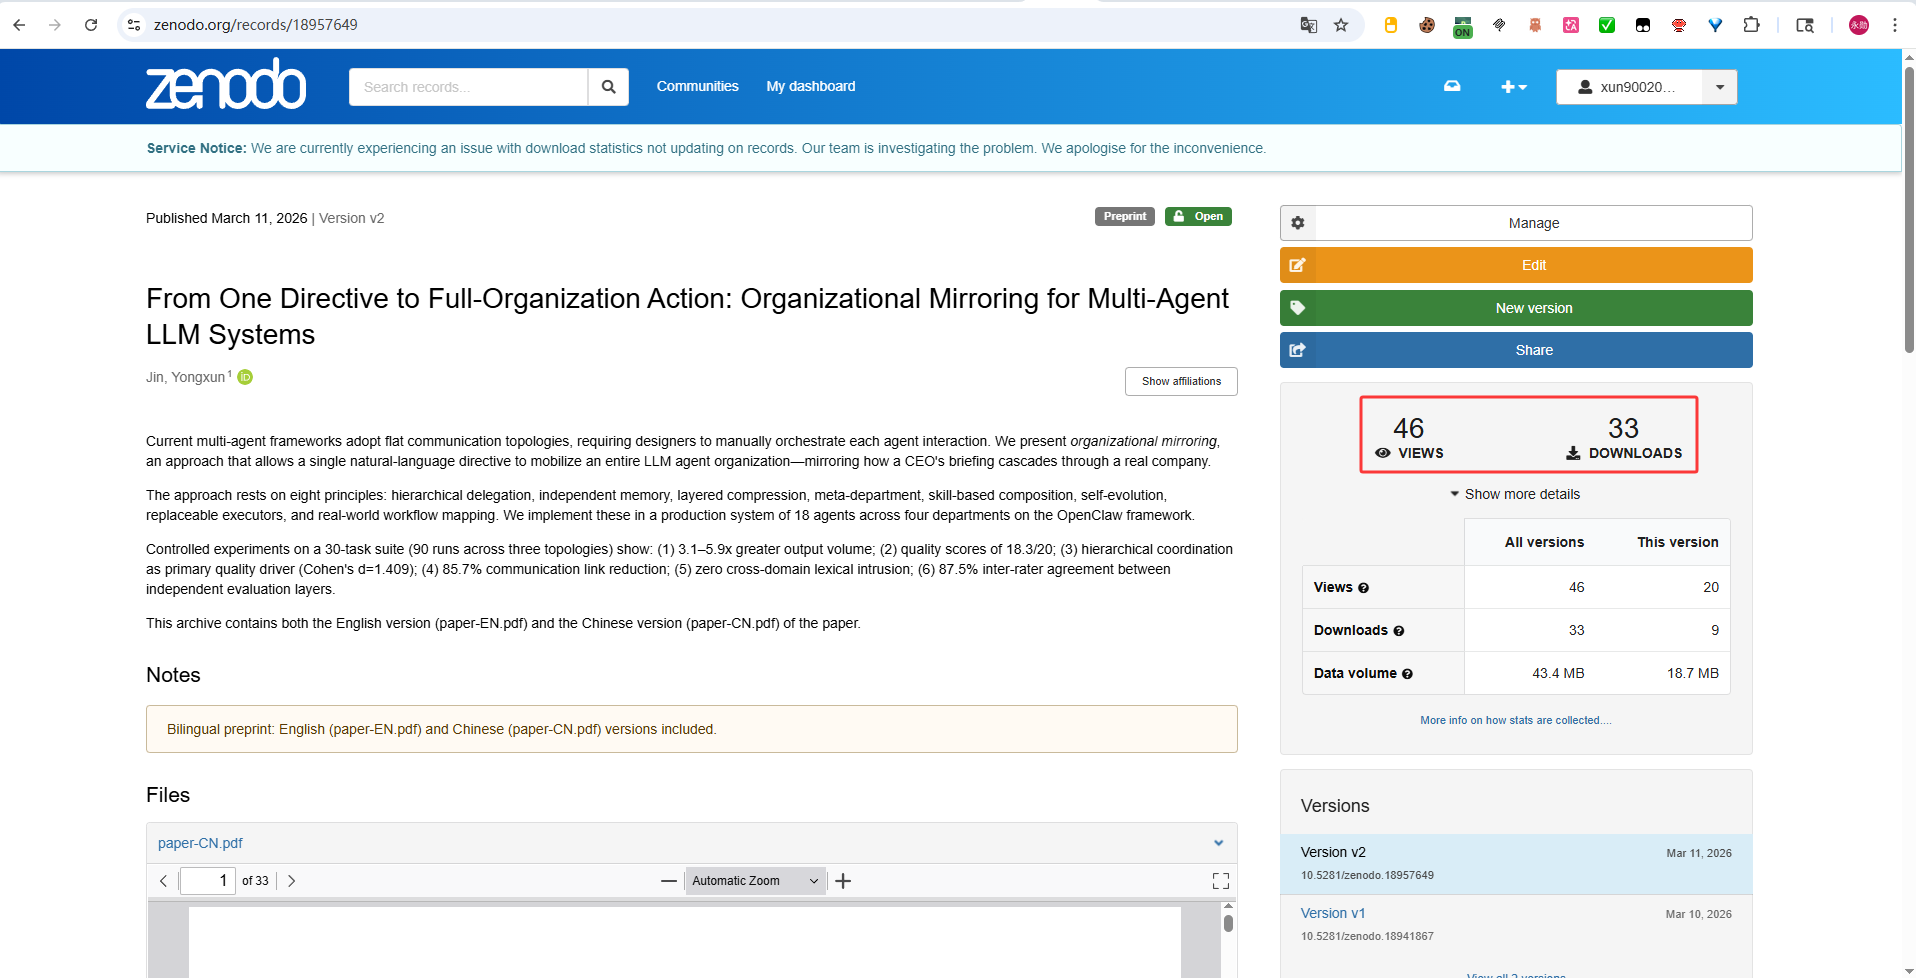Toggle Show more details stats section
Screen dimensions: 1916x978
coord(1515,494)
